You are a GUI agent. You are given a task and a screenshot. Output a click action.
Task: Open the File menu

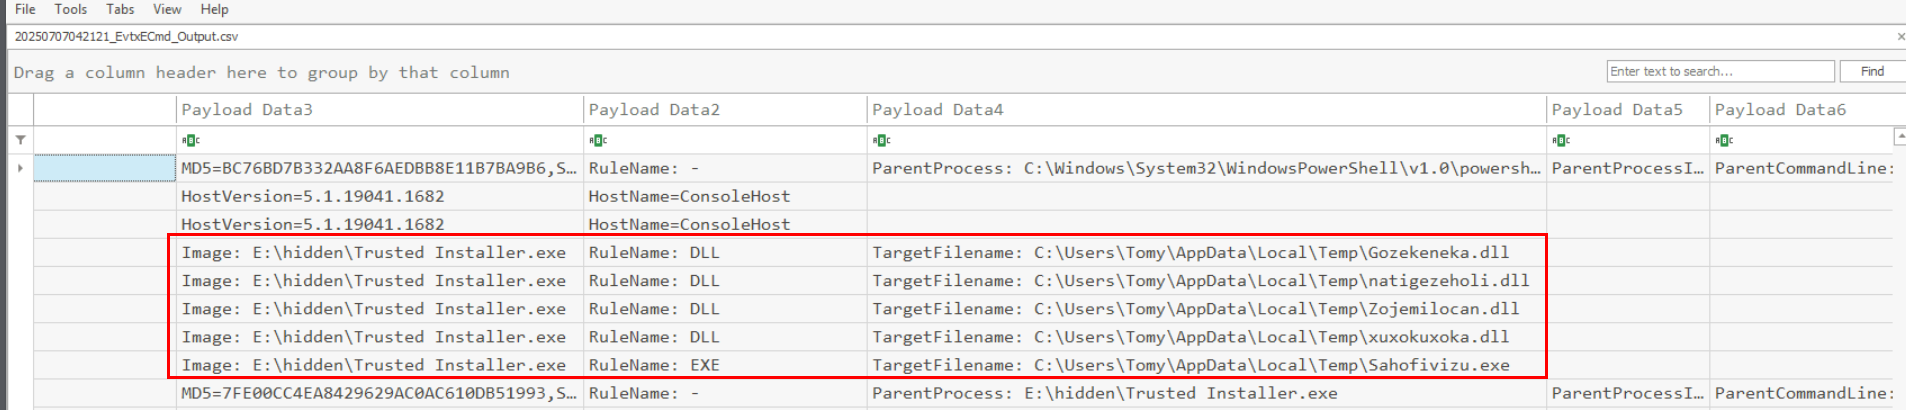pos(25,9)
